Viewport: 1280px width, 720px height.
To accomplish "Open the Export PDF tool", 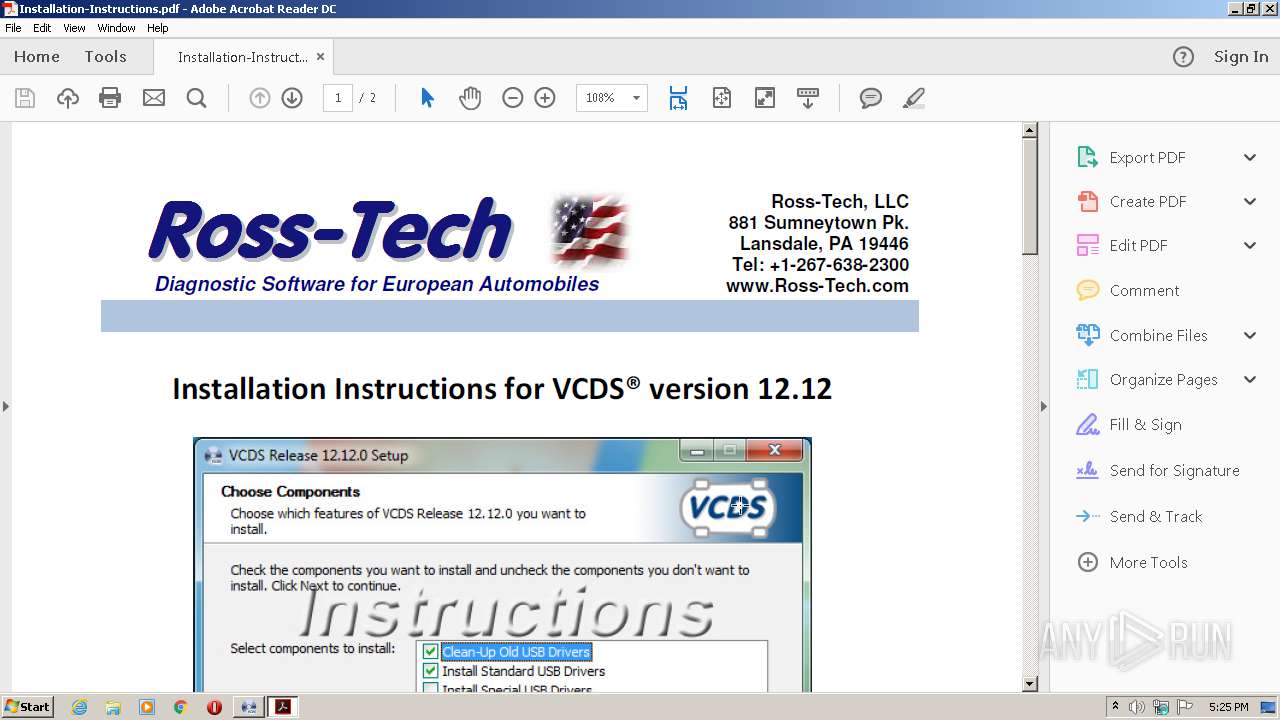I will point(1147,157).
